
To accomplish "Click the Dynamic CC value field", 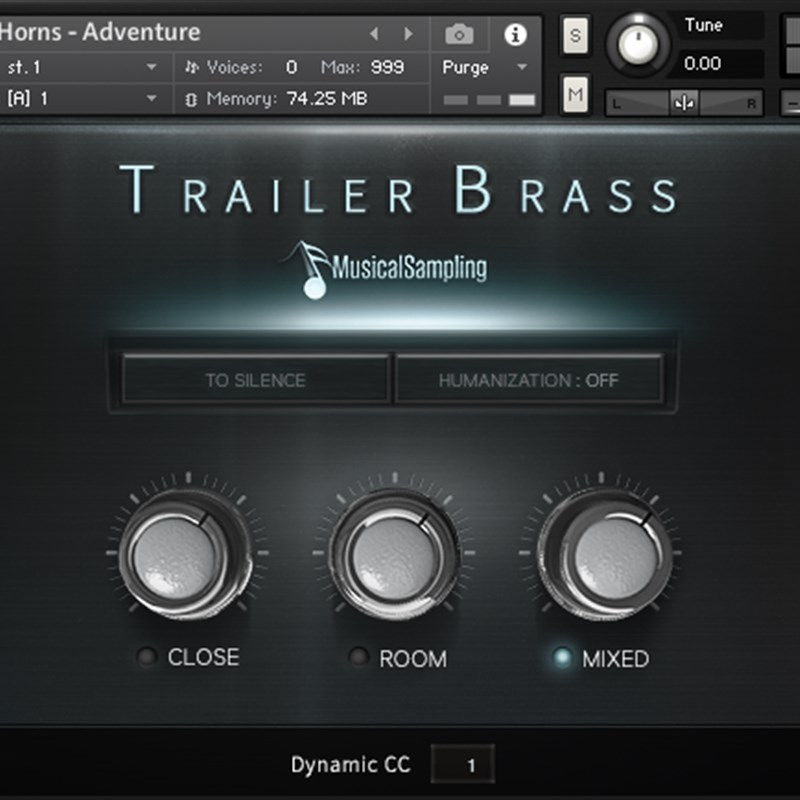I will click(x=462, y=764).
